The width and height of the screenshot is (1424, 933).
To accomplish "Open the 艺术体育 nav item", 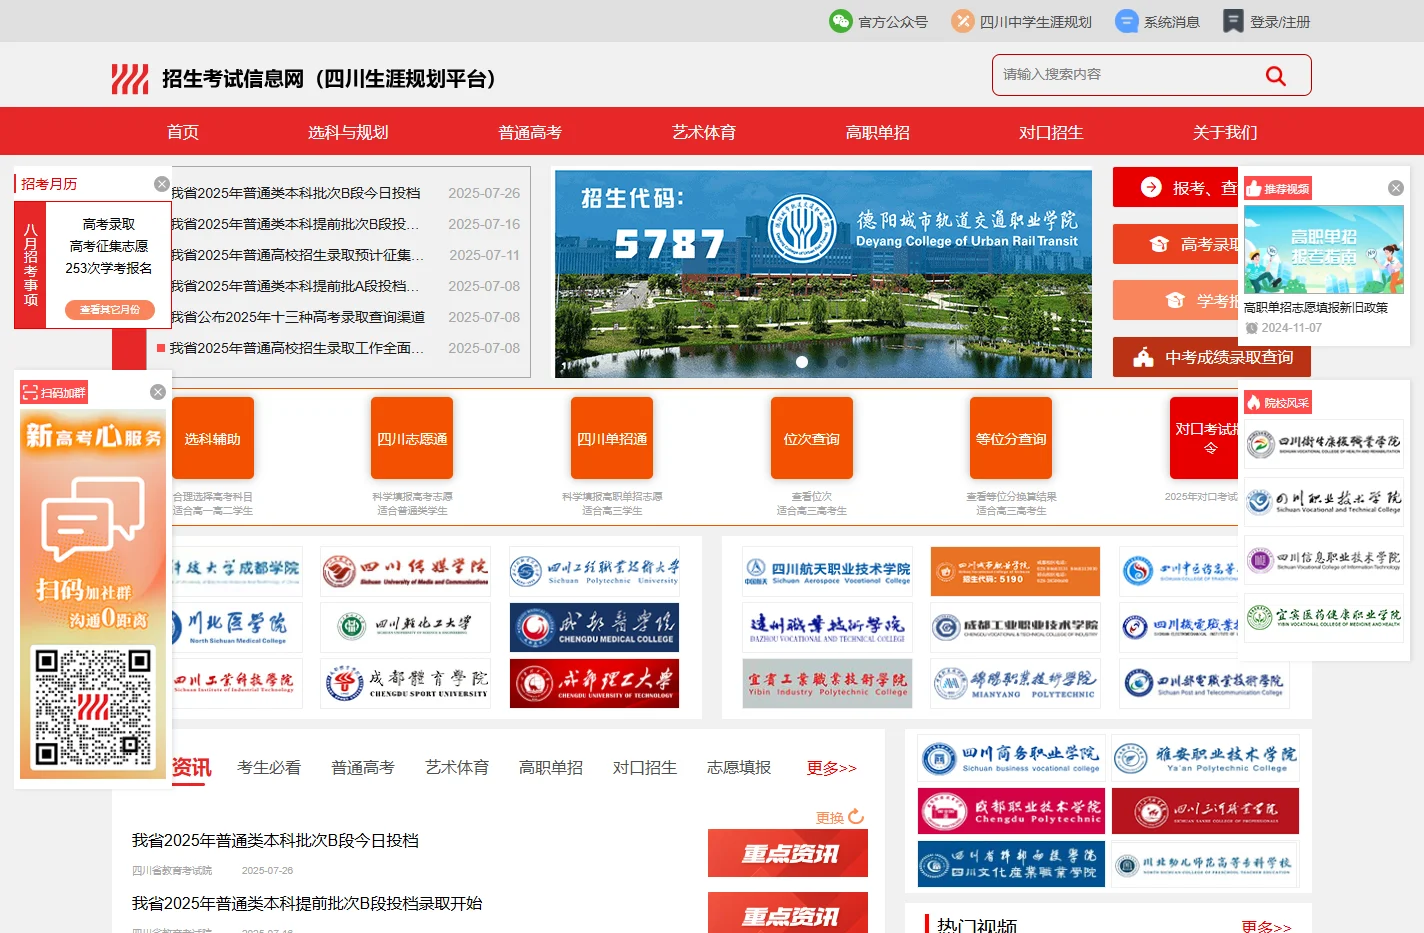I will pos(704,132).
